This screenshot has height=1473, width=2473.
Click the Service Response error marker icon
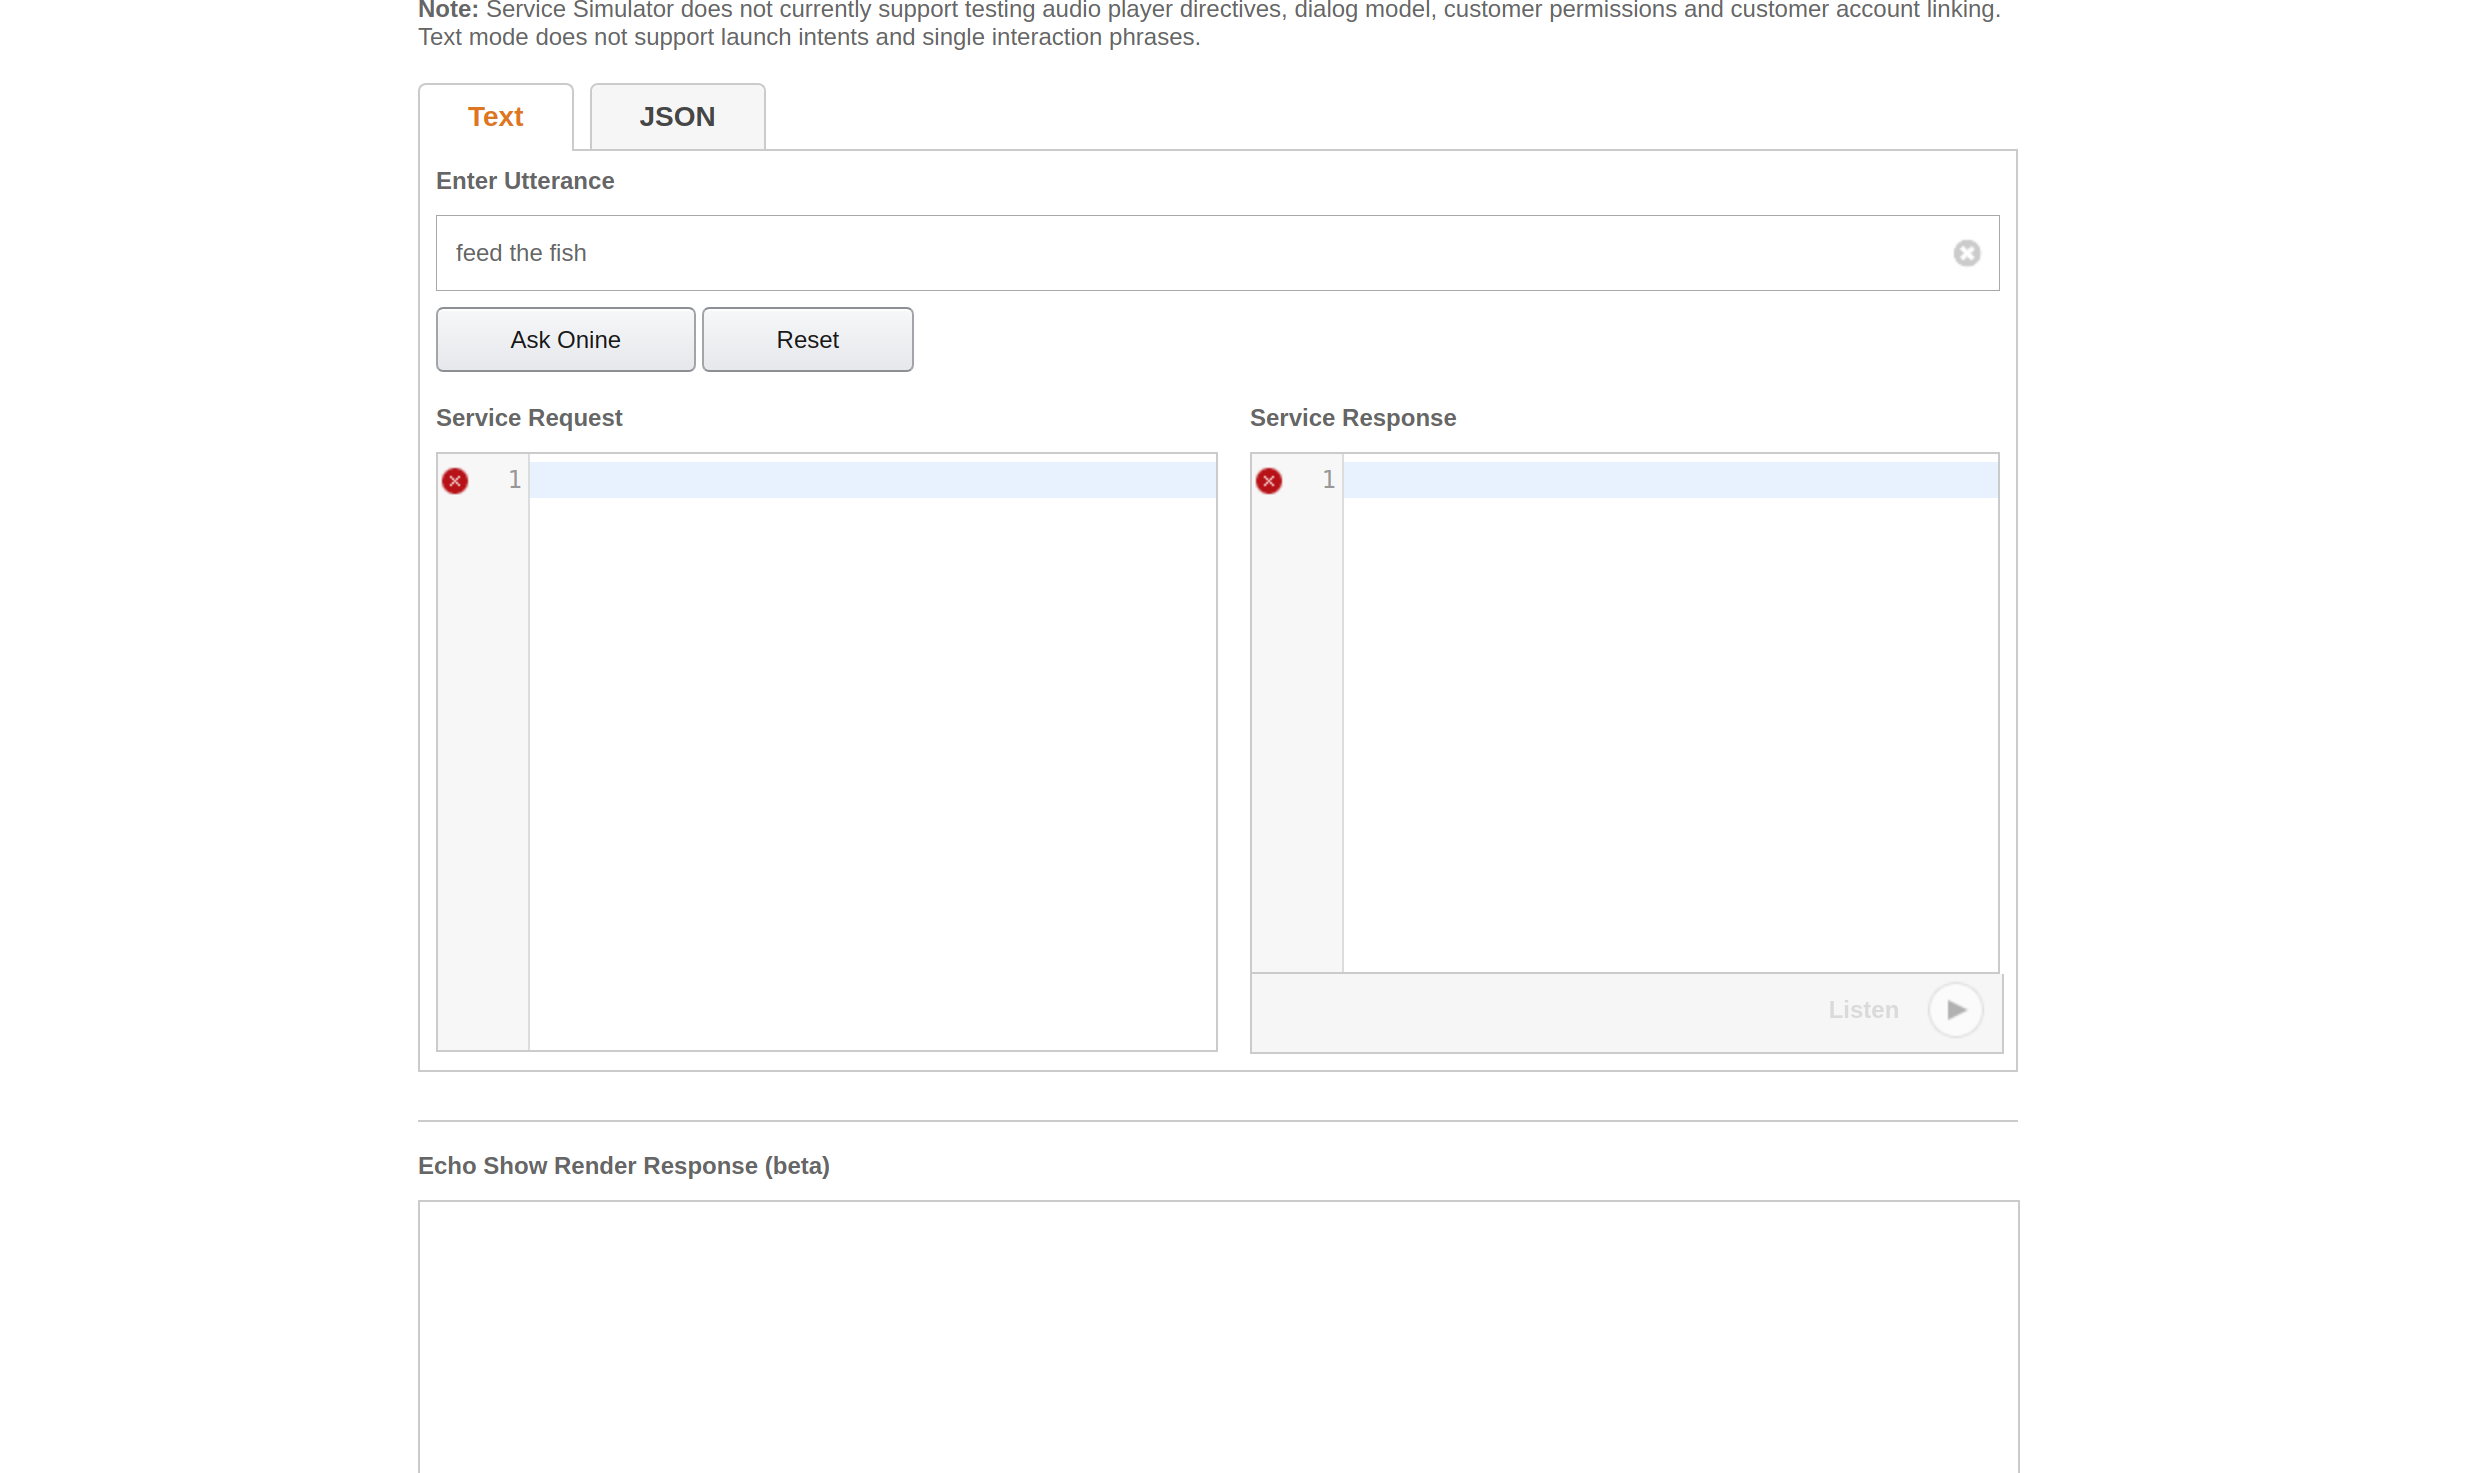(x=1269, y=481)
